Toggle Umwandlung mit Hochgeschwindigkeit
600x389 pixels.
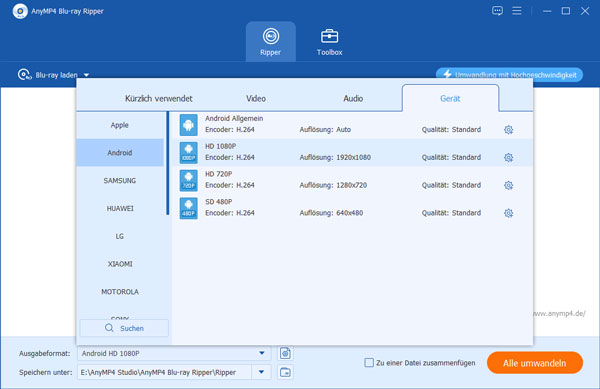point(509,75)
